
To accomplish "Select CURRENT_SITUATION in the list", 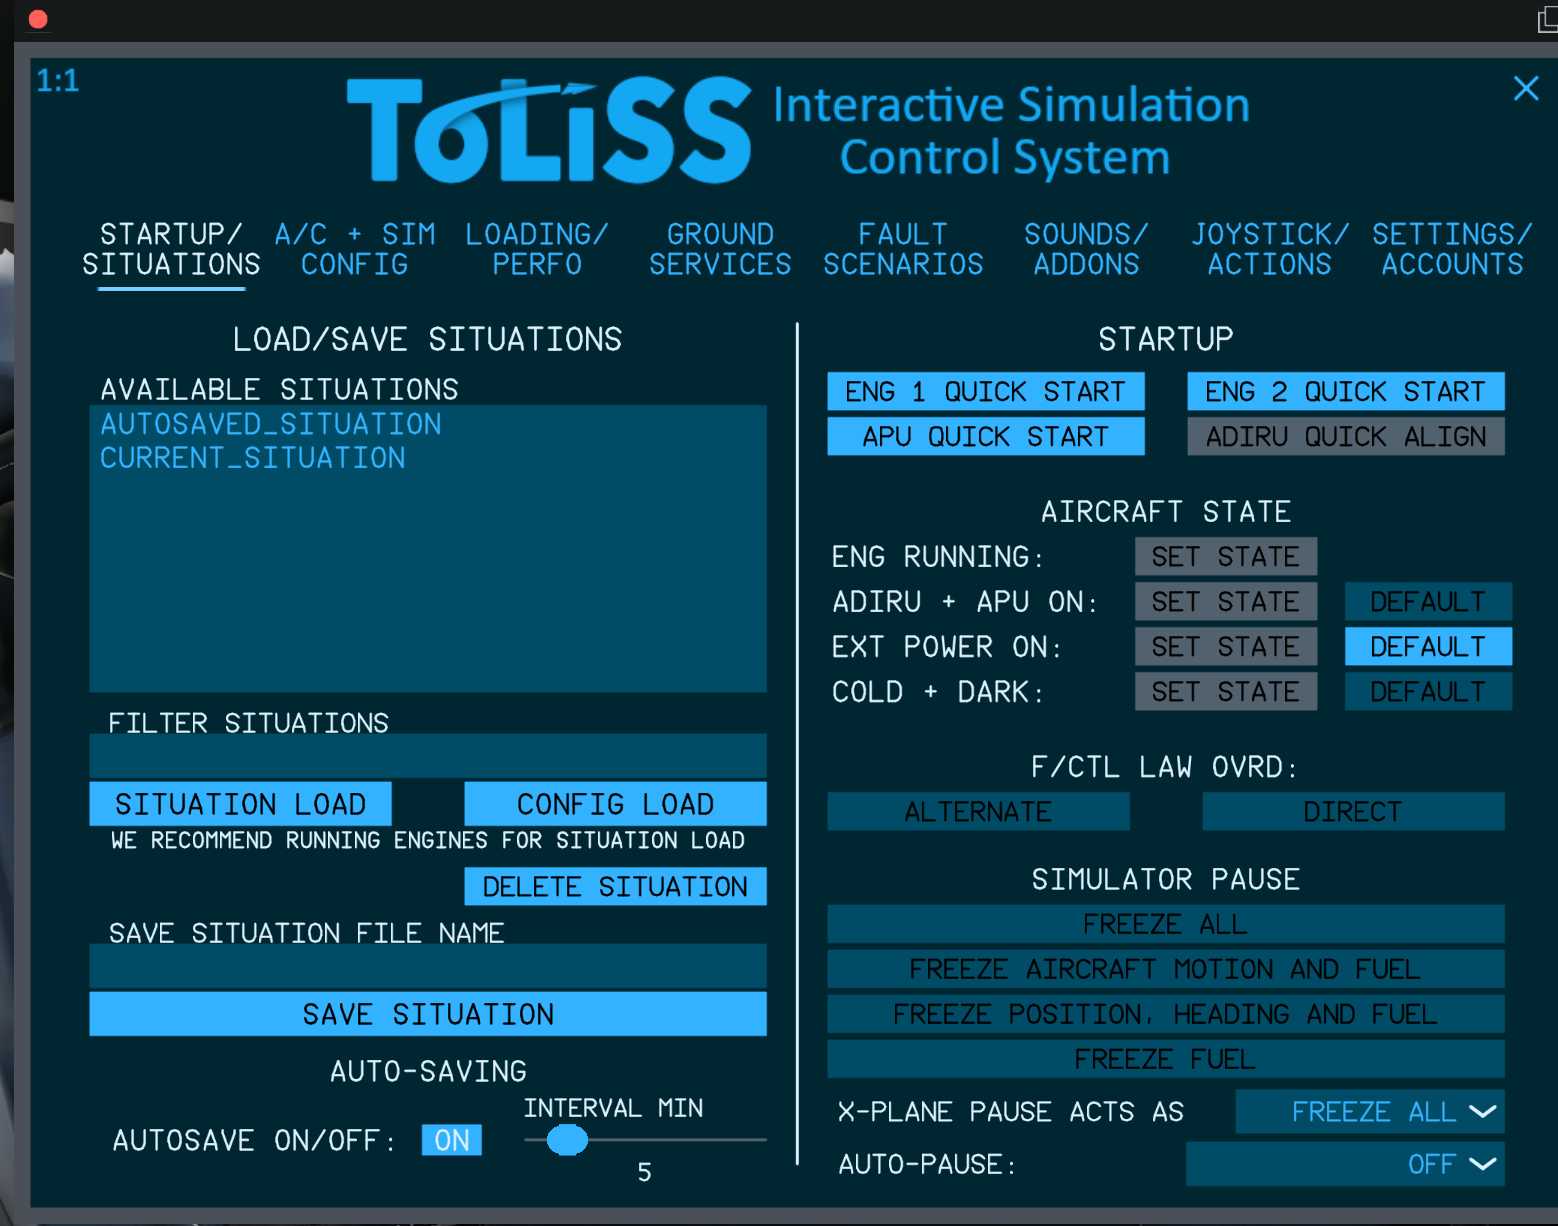I will click(x=253, y=458).
